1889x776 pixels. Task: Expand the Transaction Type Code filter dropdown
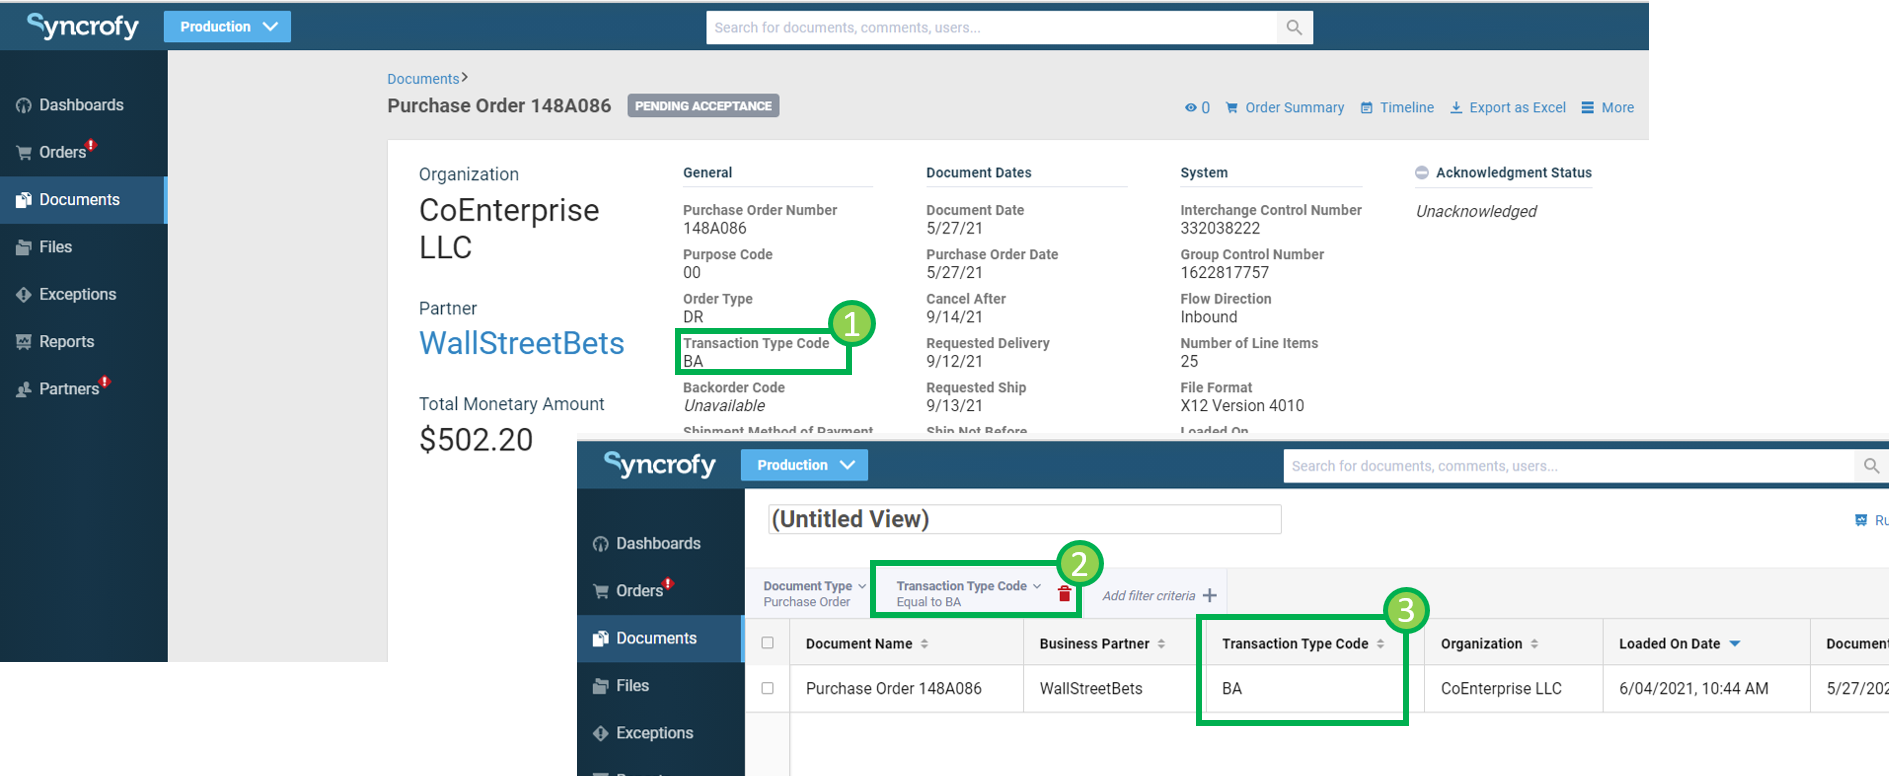click(1037, 586)
